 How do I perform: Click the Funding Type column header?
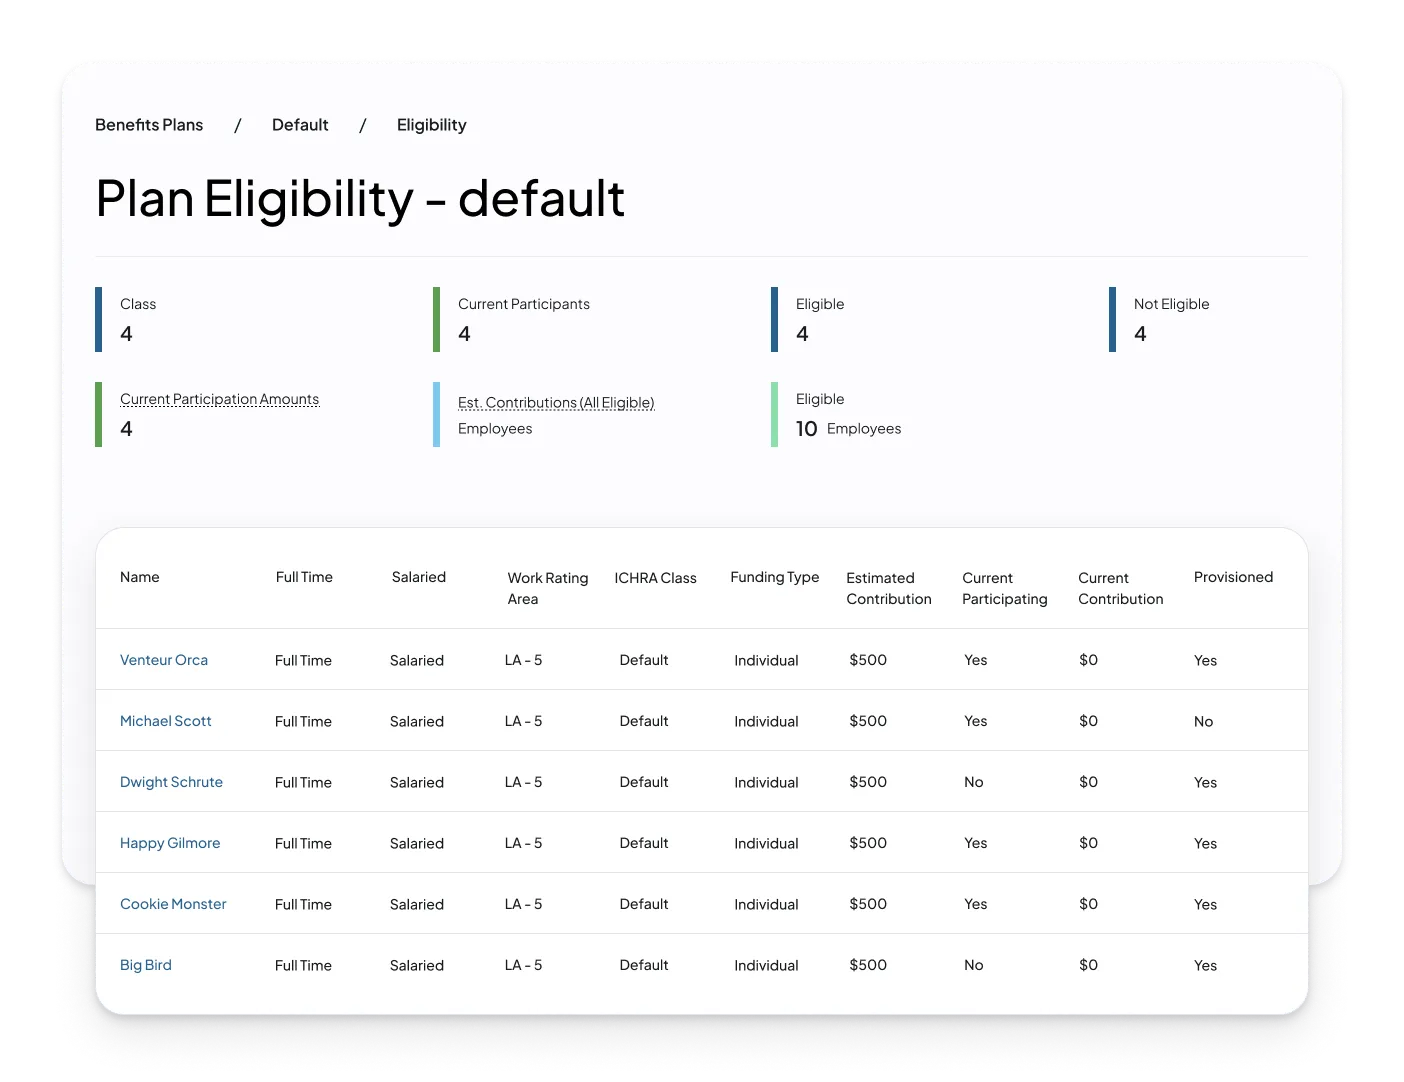(x=774, y=577)
